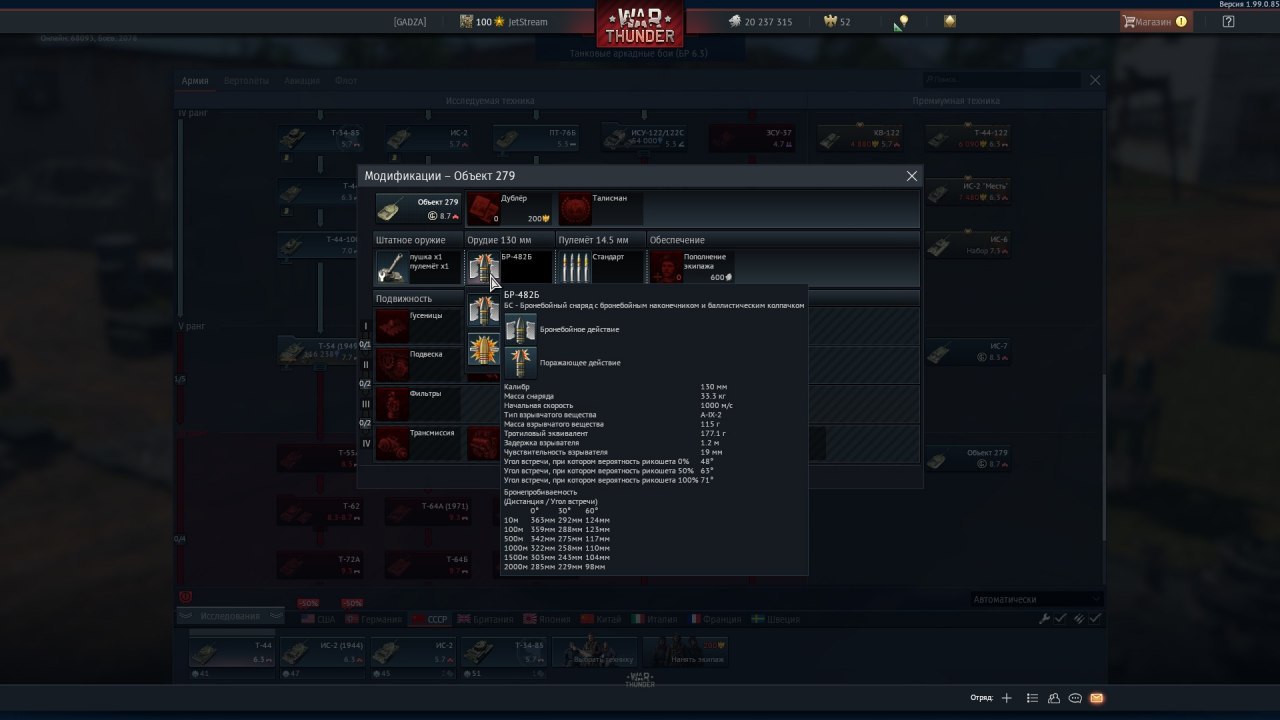This screenshot has width=1280, height=720.
Task: Select ЗСУ-37 in the research tree
Action: [752, 138]
